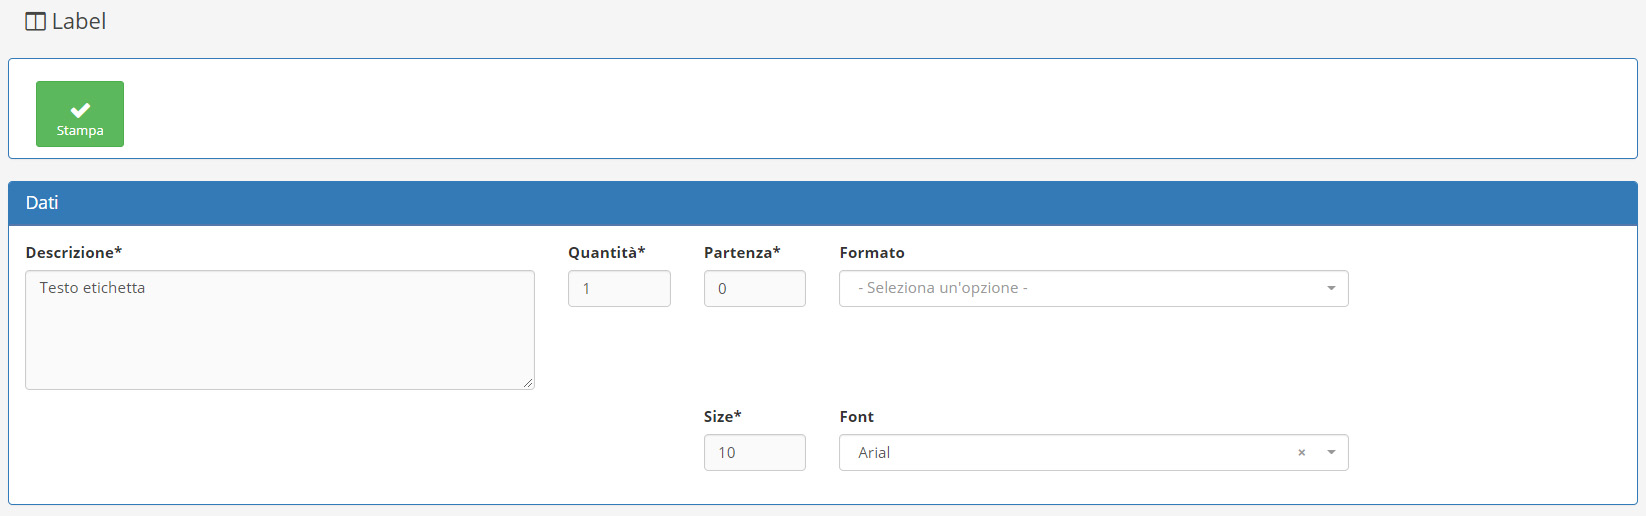Open the 'Seleziona un'opzione' Formato combo box

1080,289
